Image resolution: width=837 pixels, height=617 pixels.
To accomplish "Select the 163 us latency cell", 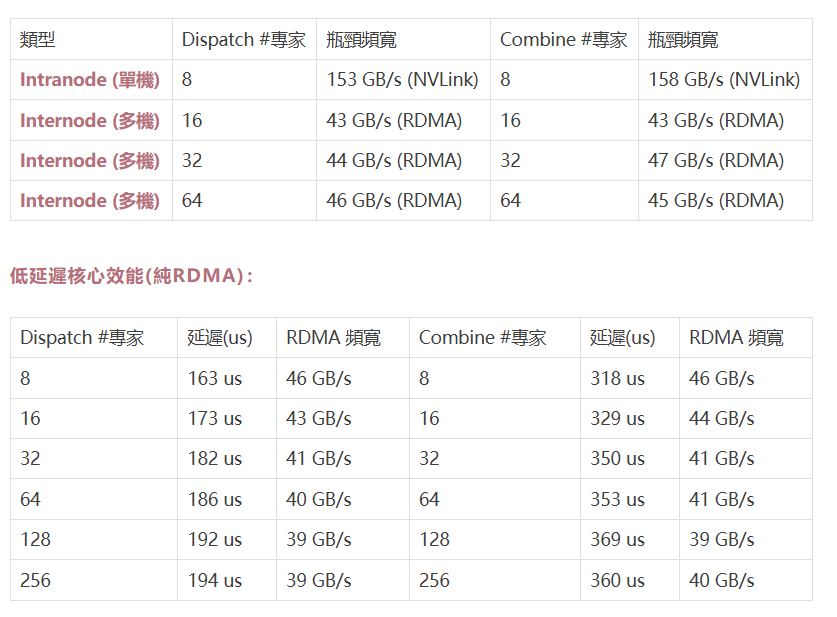I will tap(215, 379).
